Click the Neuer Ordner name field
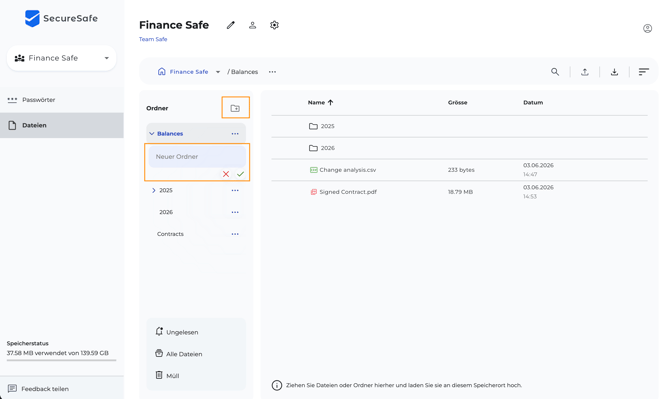670x399 pixels. 197,157
